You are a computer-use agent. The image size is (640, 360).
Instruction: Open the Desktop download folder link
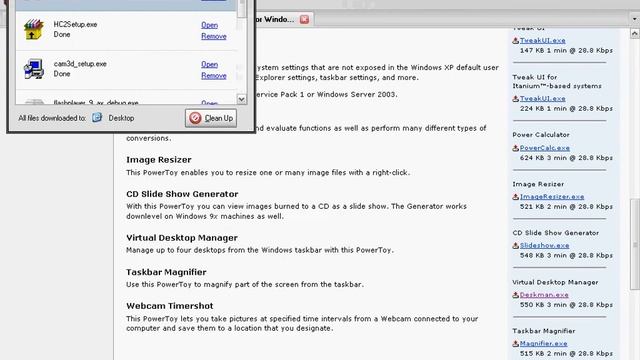[121, 118]
